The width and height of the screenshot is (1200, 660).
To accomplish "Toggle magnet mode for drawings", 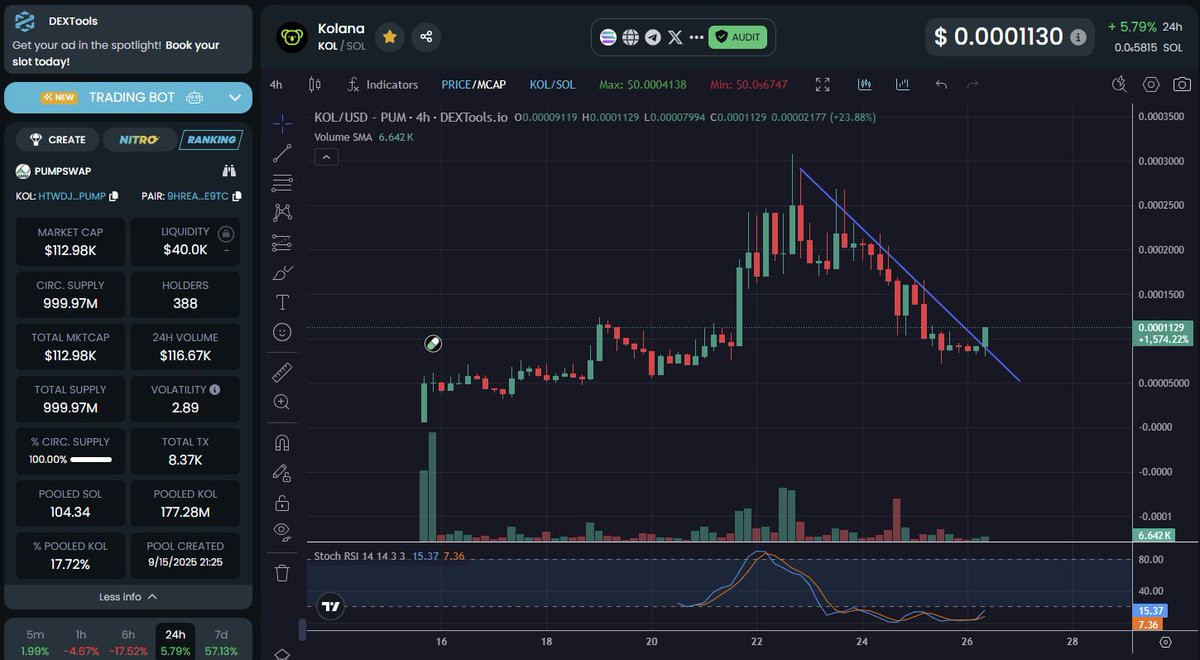I will (282, 443).
